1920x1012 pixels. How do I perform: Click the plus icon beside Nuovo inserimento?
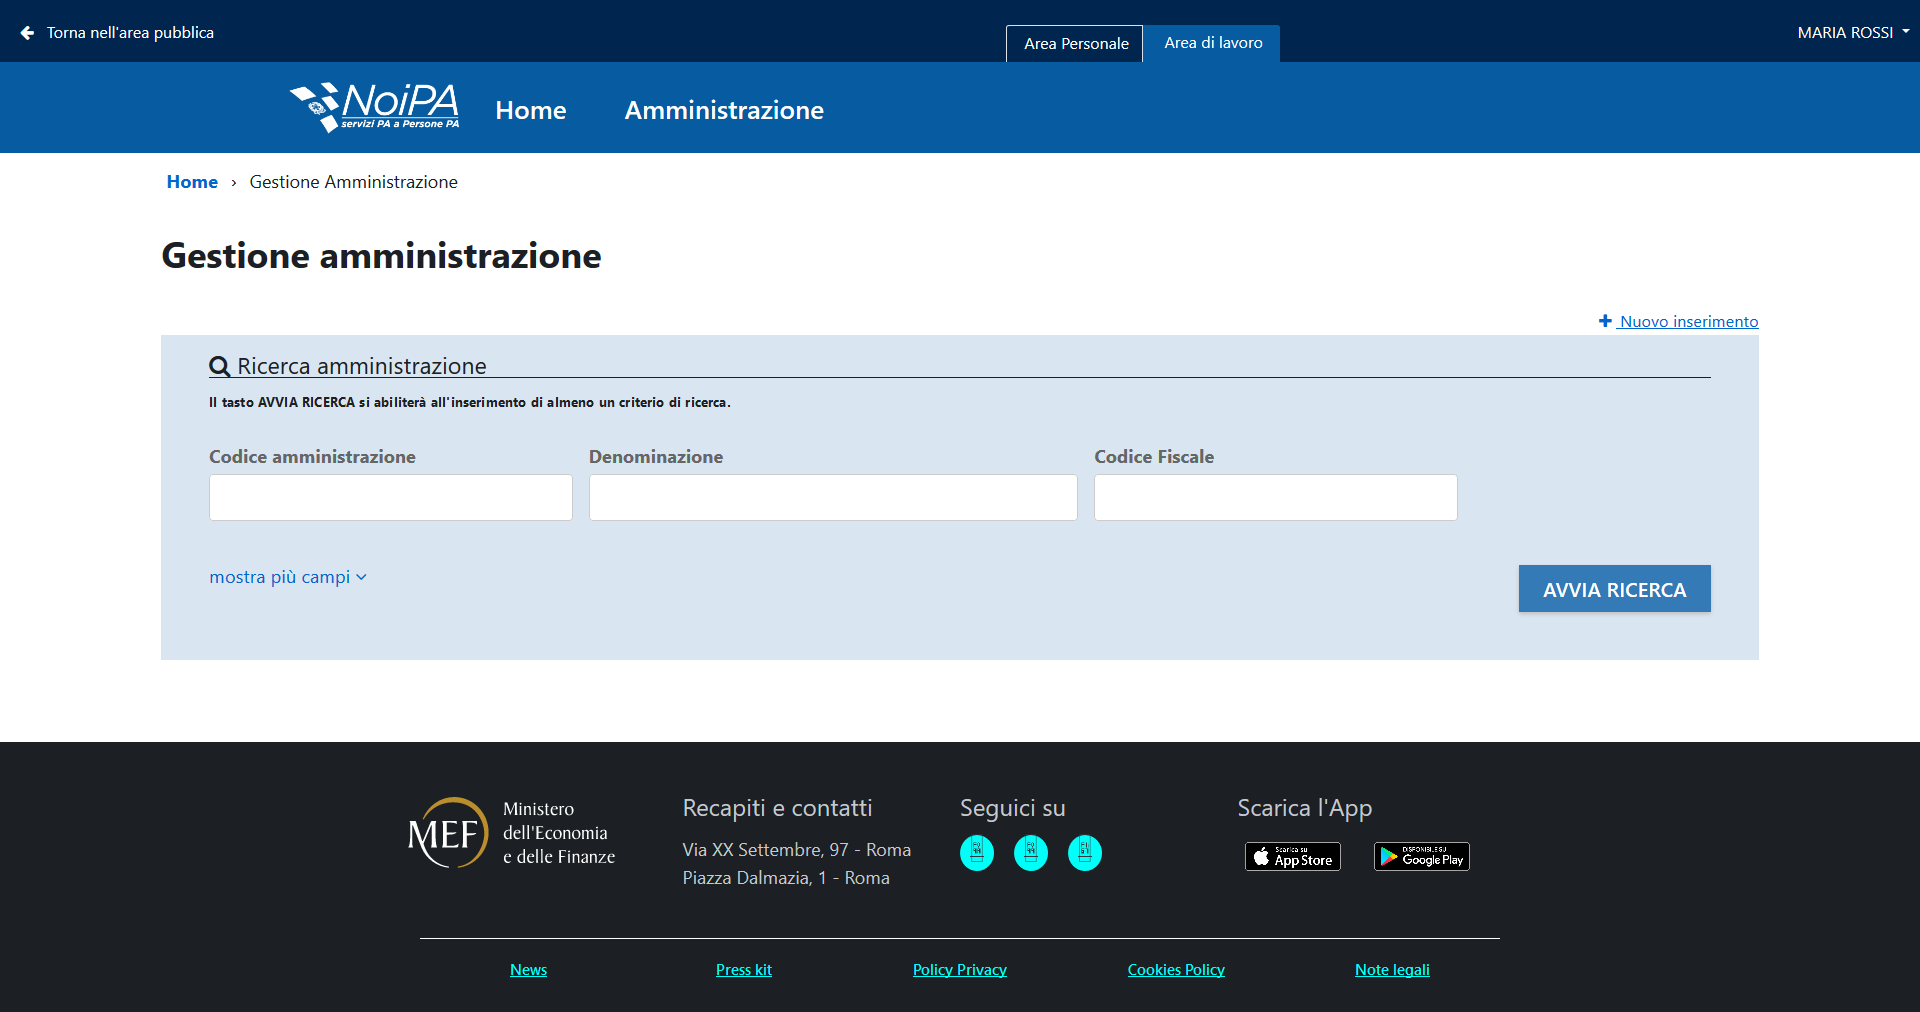click(1605, 321)
